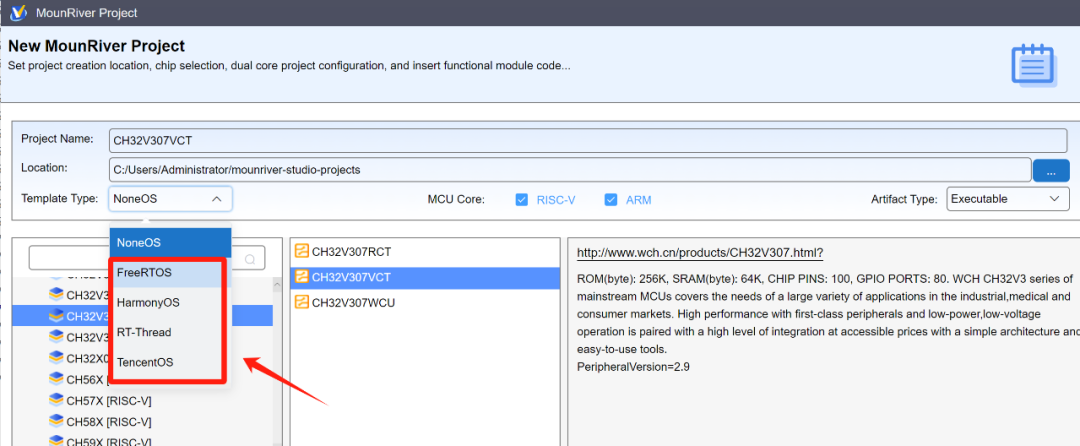
Task: Open the CH32V307 product page link
Action: click(x=700, y=253)
